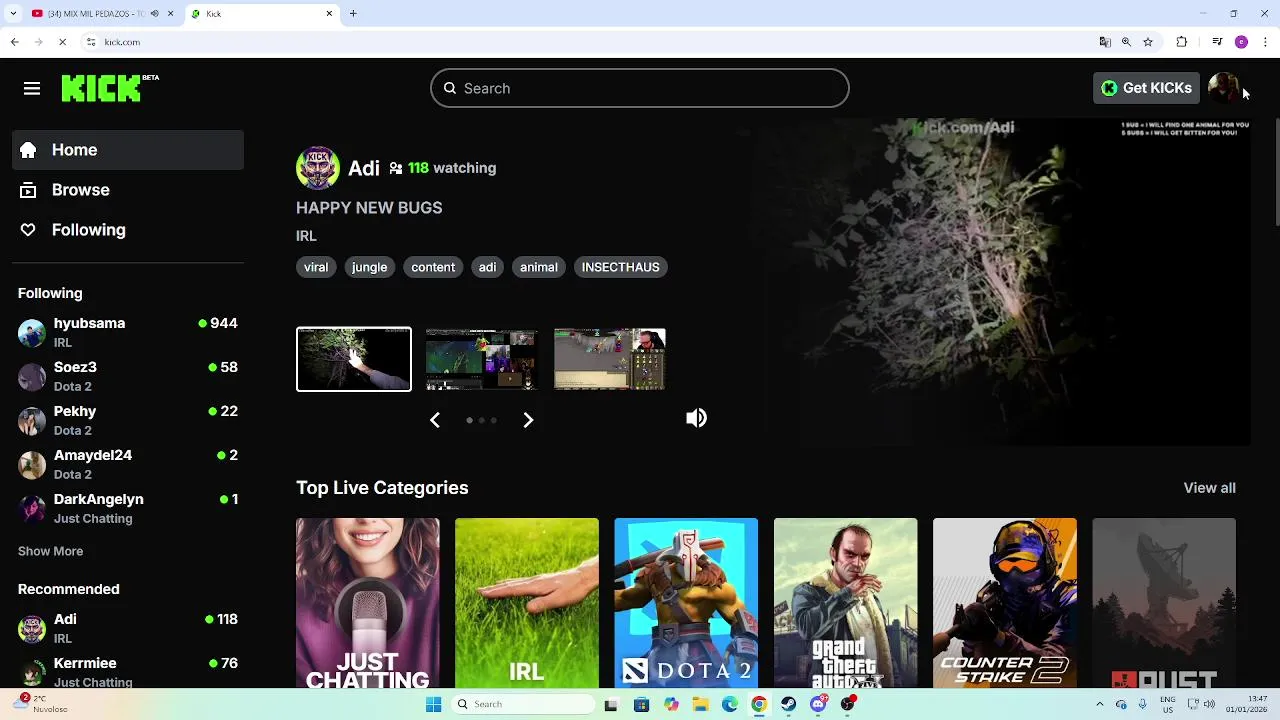Open a new browser tab
Screen dimensions: 1280x720
[353, 13]
